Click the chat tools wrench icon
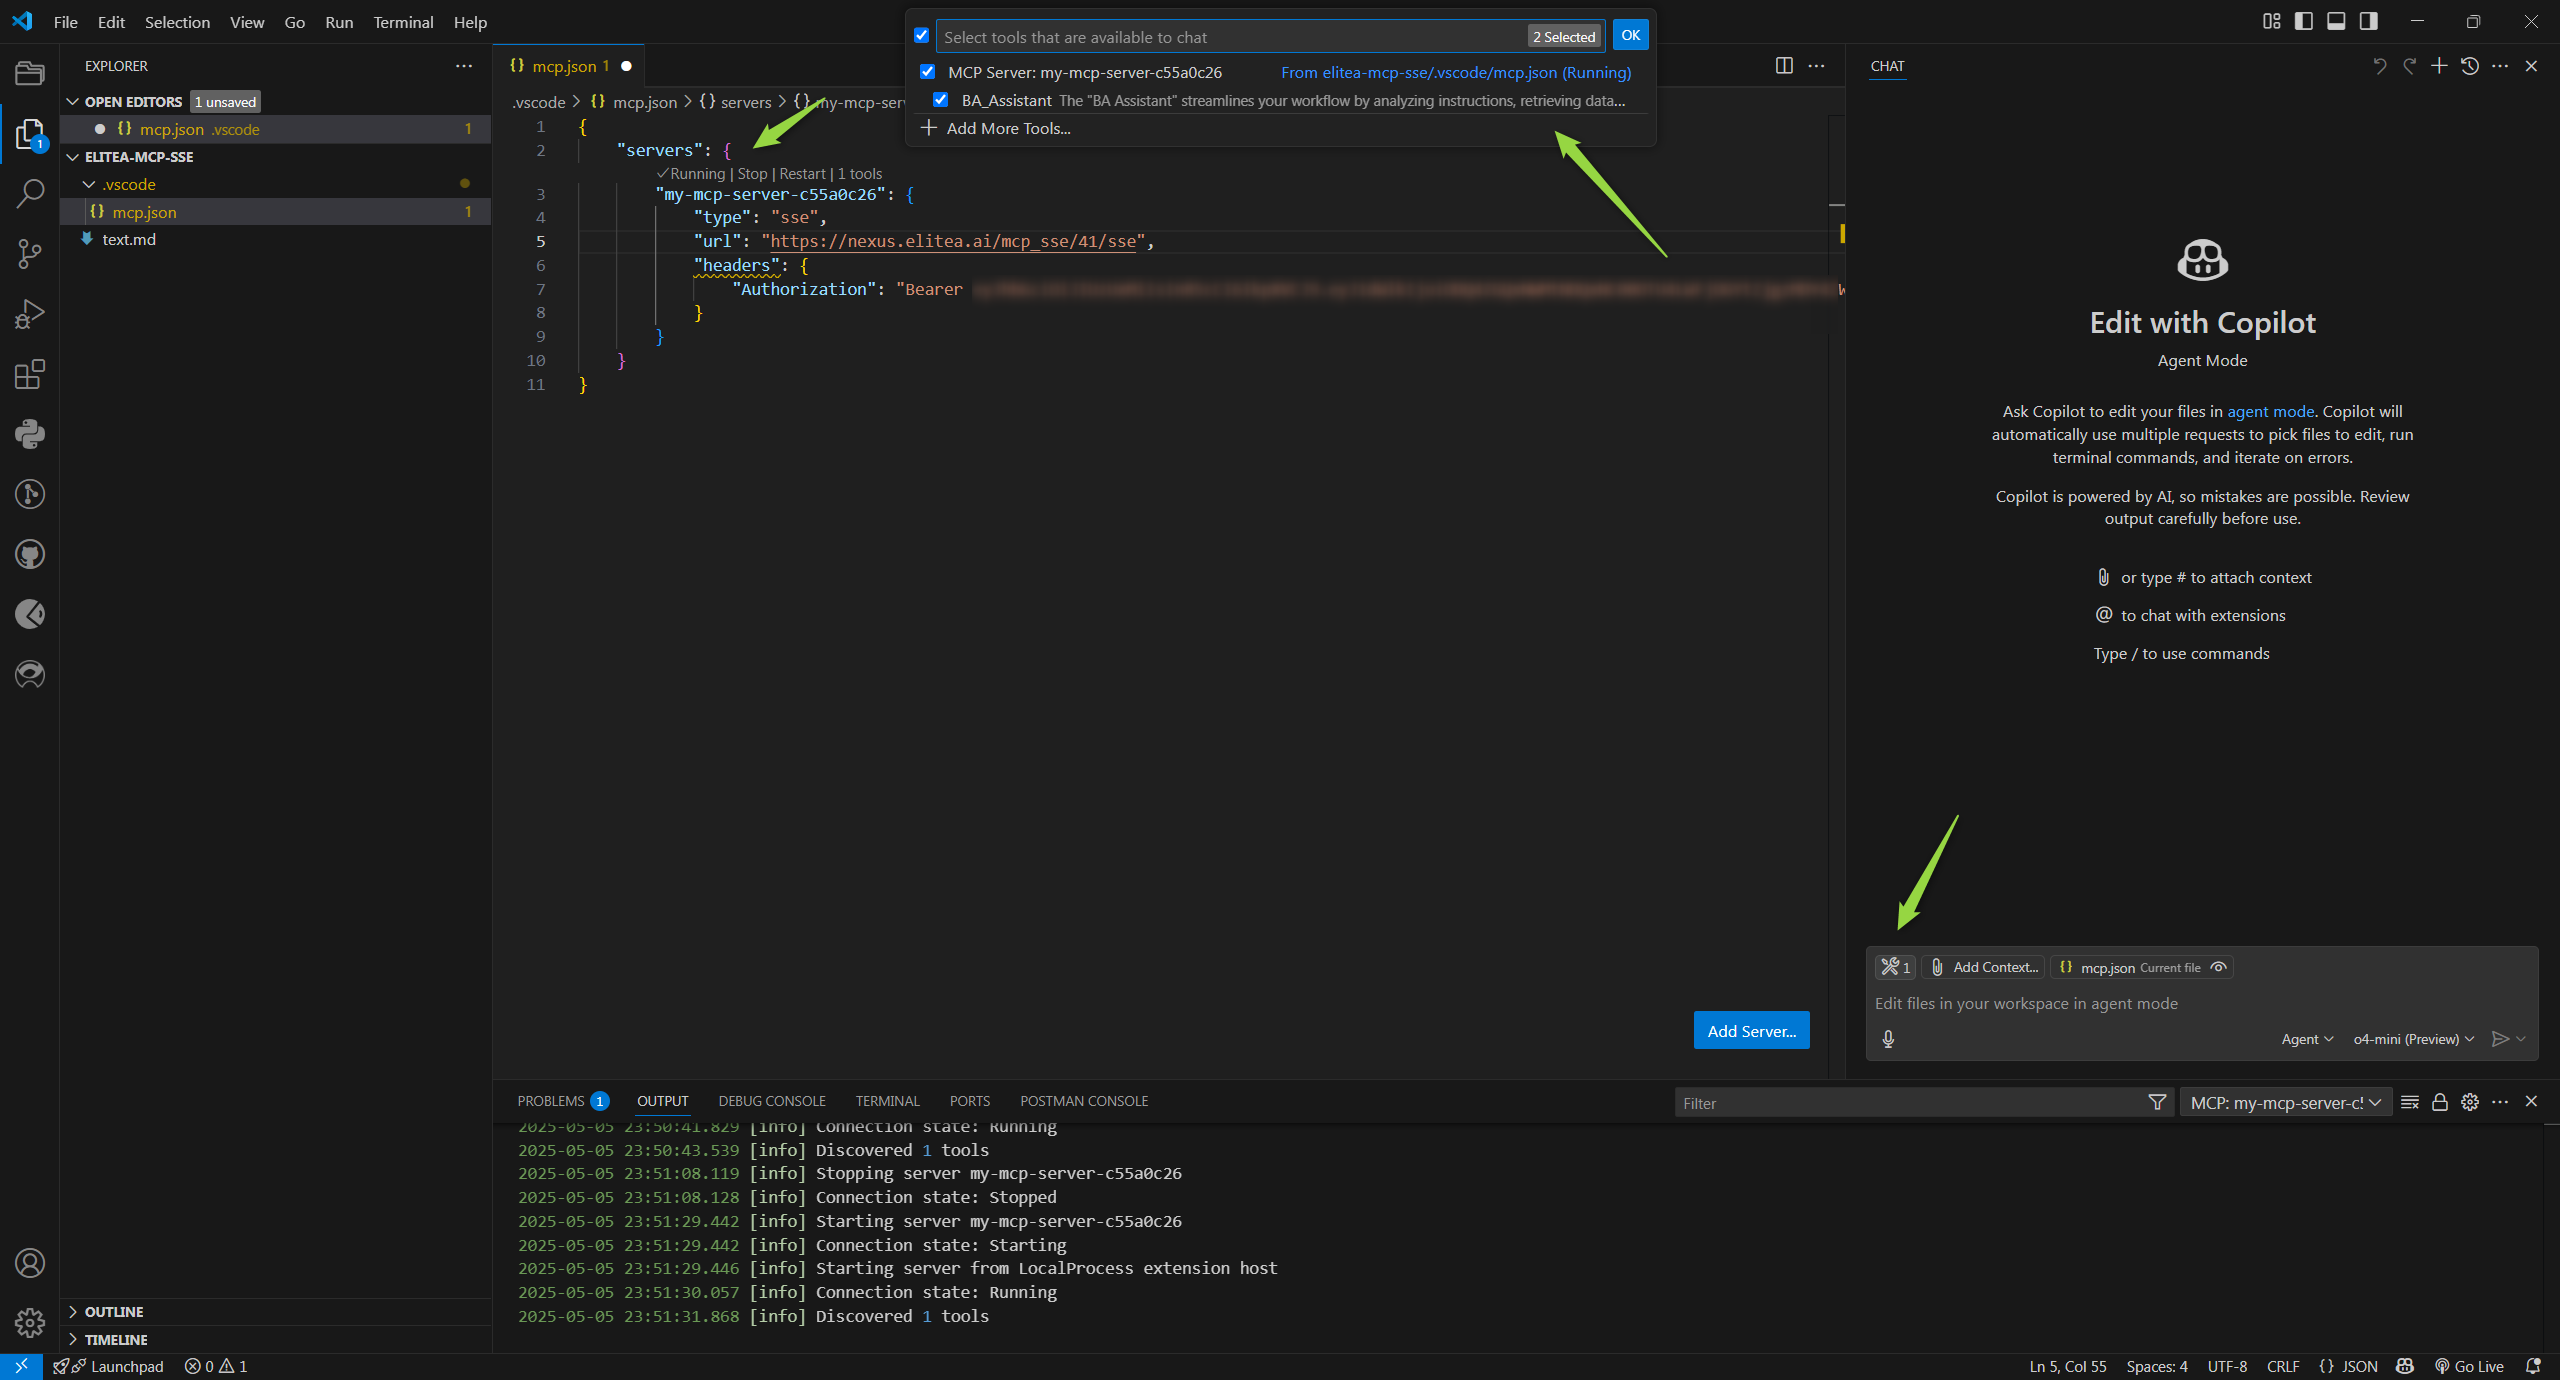Viewport: 2560px width, 1380px height. [1895, 967]
